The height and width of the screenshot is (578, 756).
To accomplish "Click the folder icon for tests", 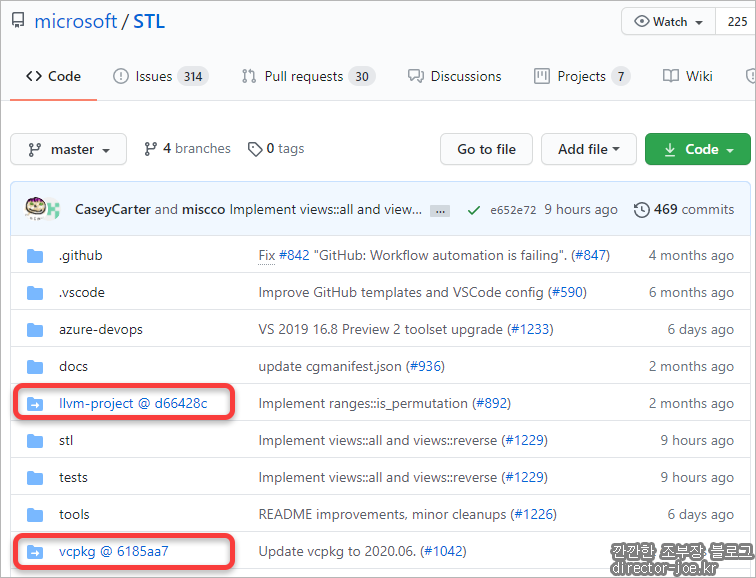I will tap(35, 478).
